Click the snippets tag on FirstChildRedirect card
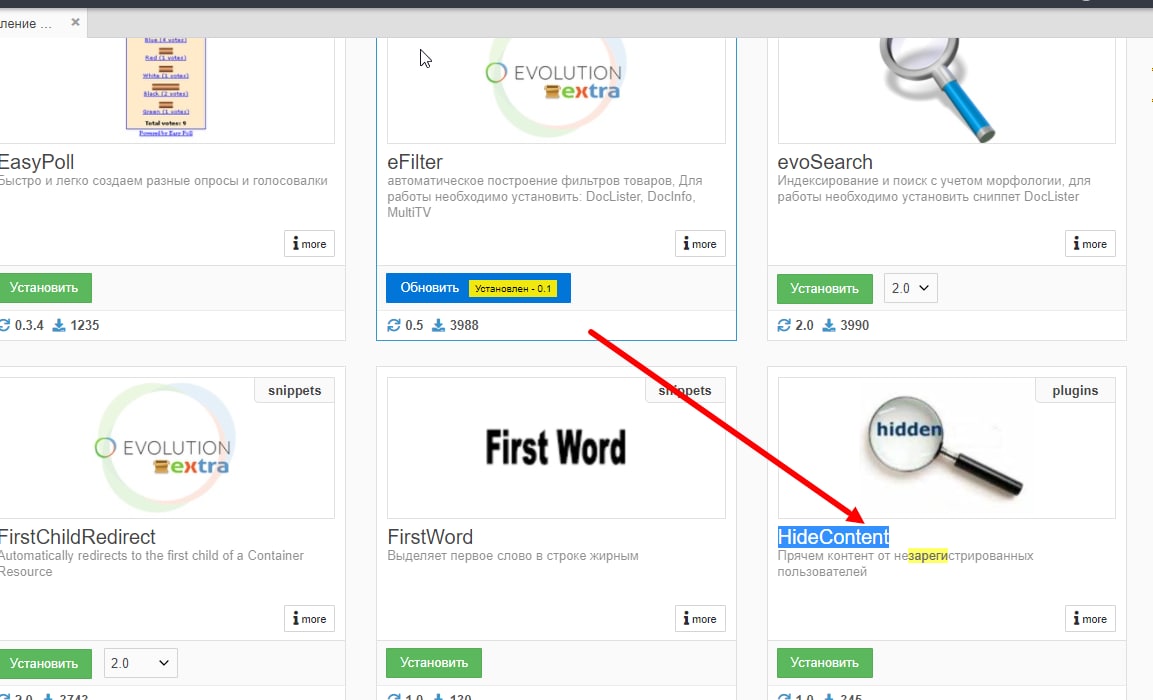This screenshot has width=1153, height=700. tap(294, 390)
